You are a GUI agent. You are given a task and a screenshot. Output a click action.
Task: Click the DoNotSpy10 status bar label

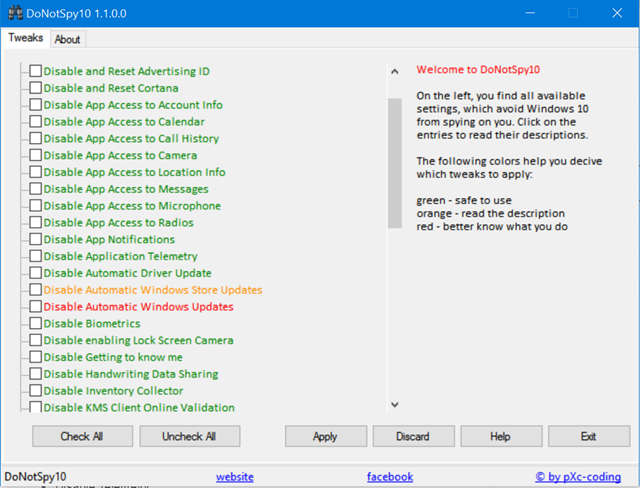pos(36,477)
